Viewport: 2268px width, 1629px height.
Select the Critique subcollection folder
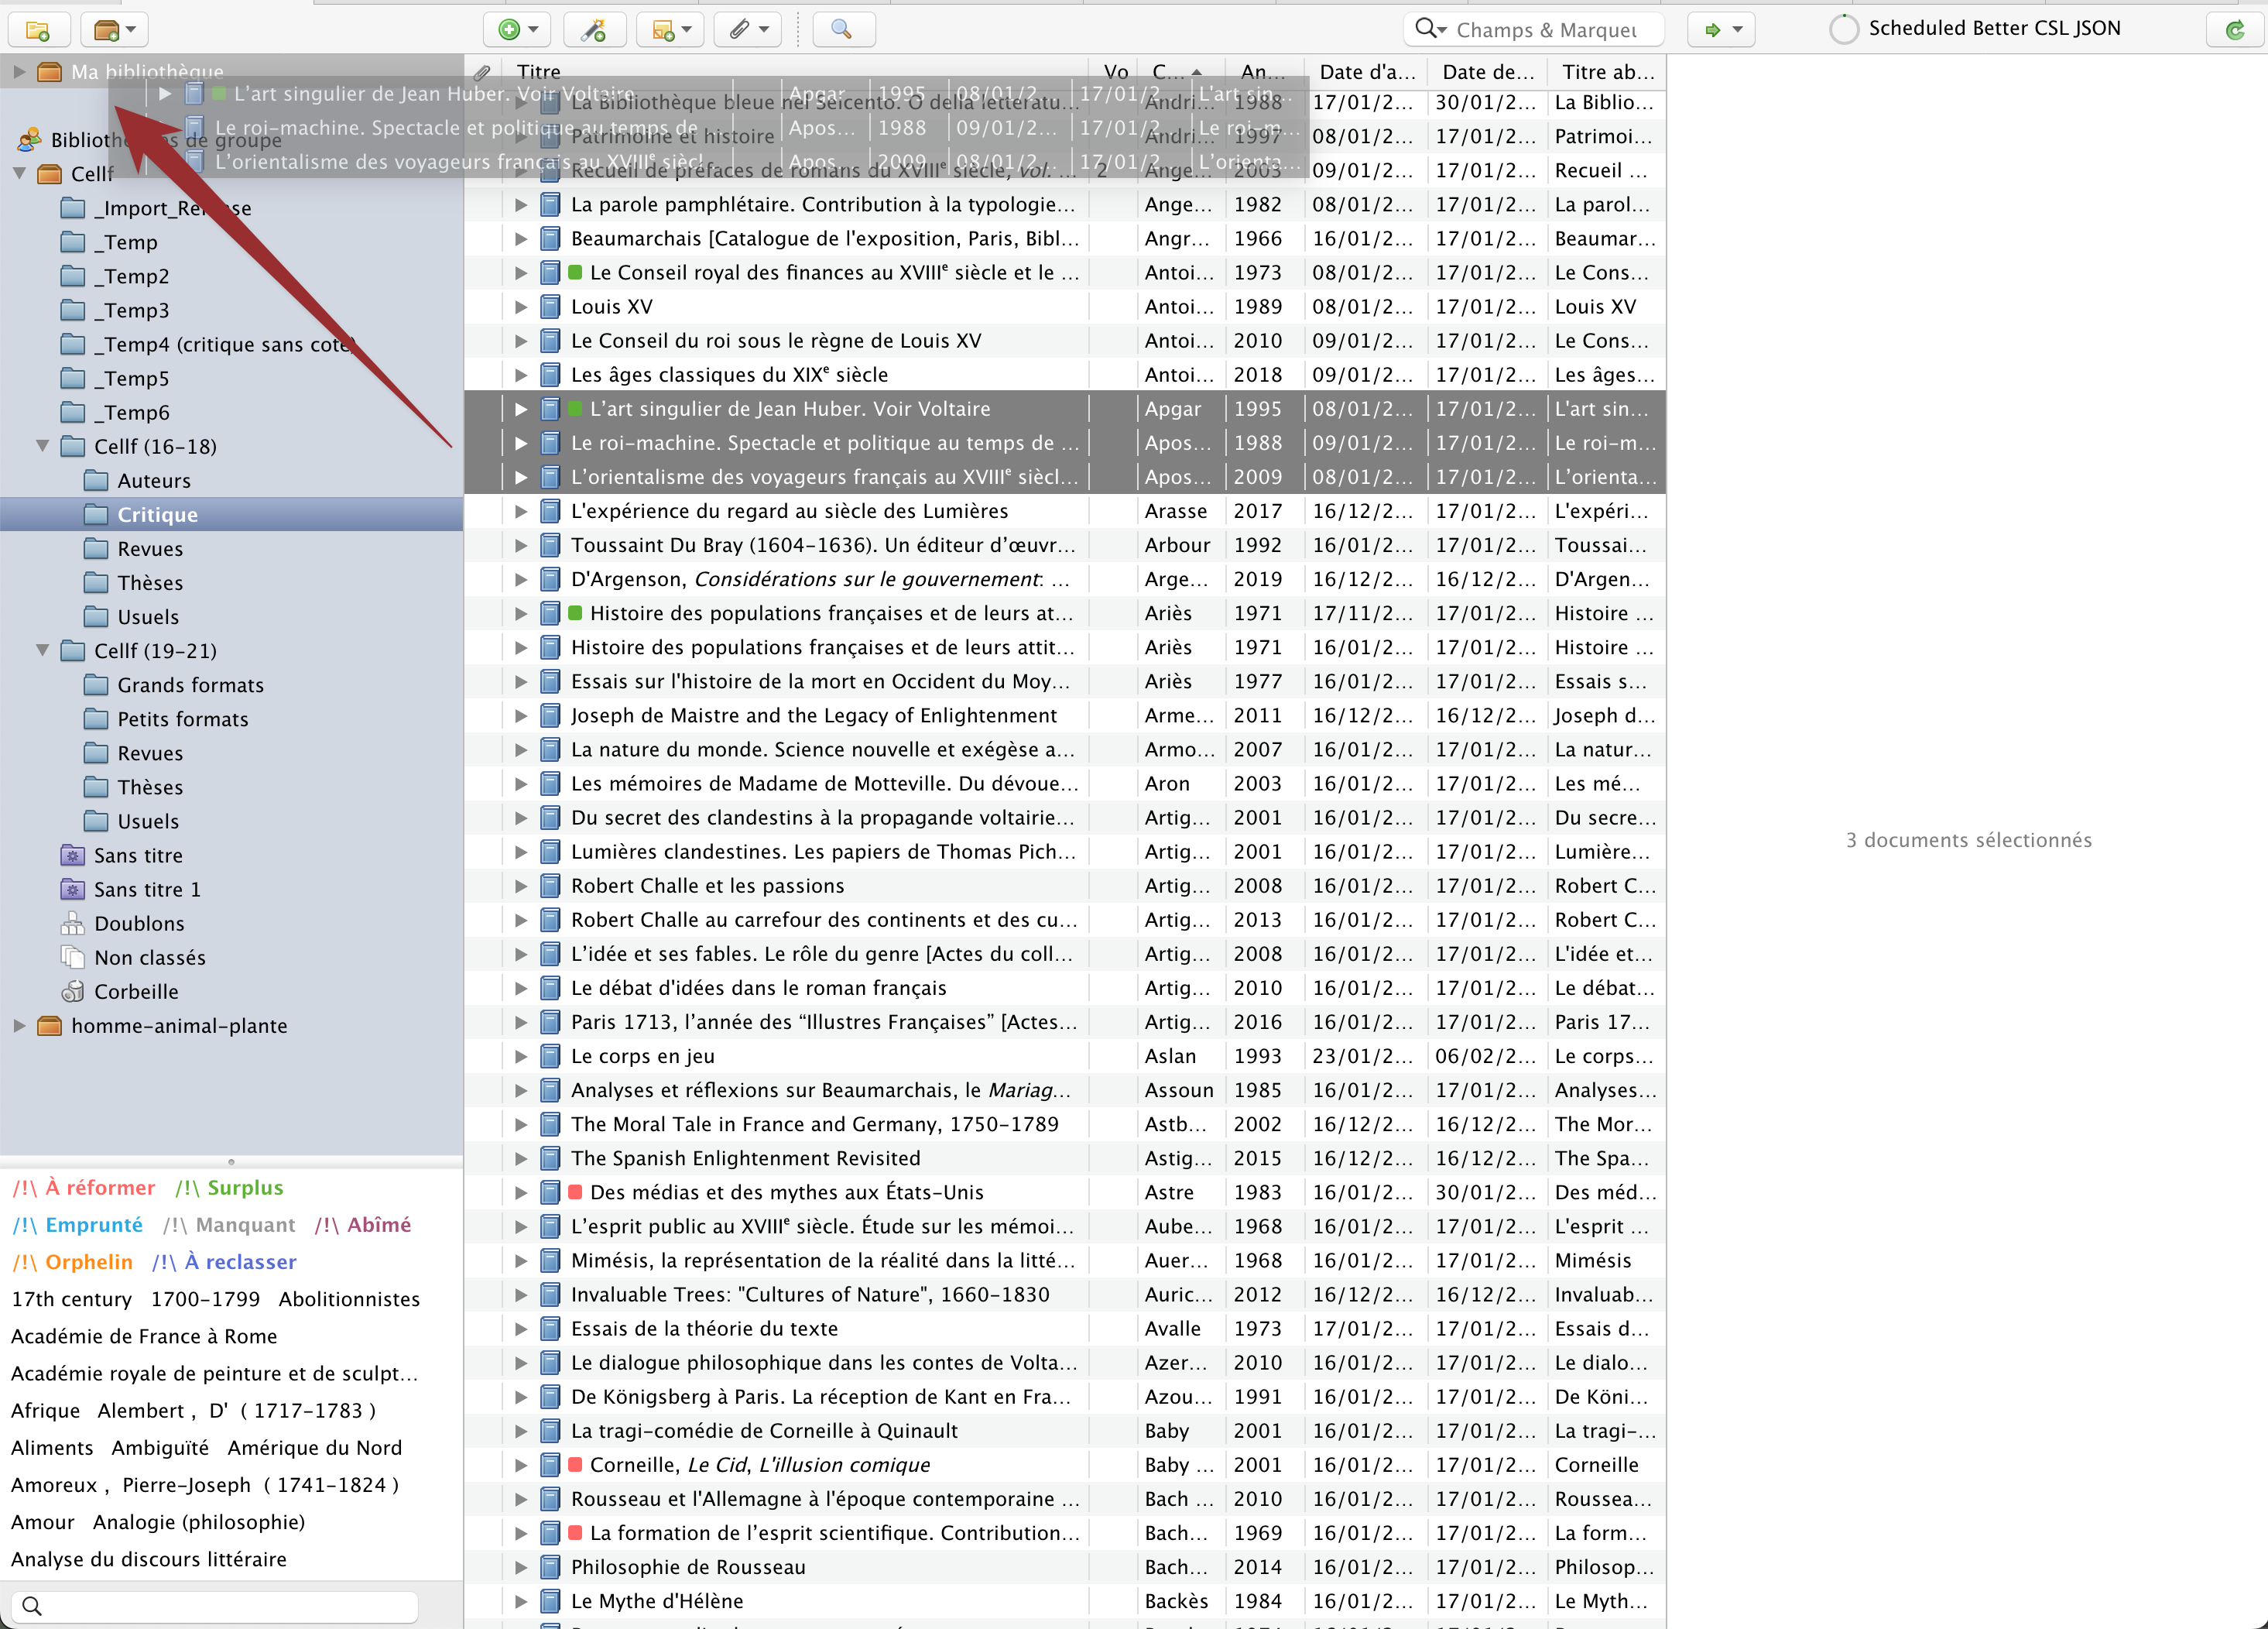coord(159,513)
